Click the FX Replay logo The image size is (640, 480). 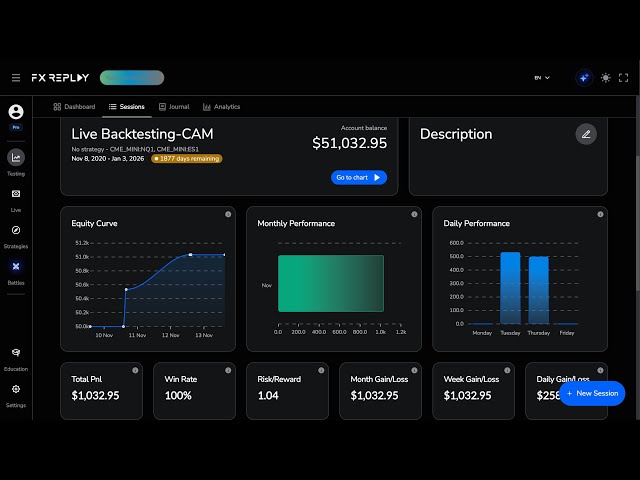(x=60, y=78)
